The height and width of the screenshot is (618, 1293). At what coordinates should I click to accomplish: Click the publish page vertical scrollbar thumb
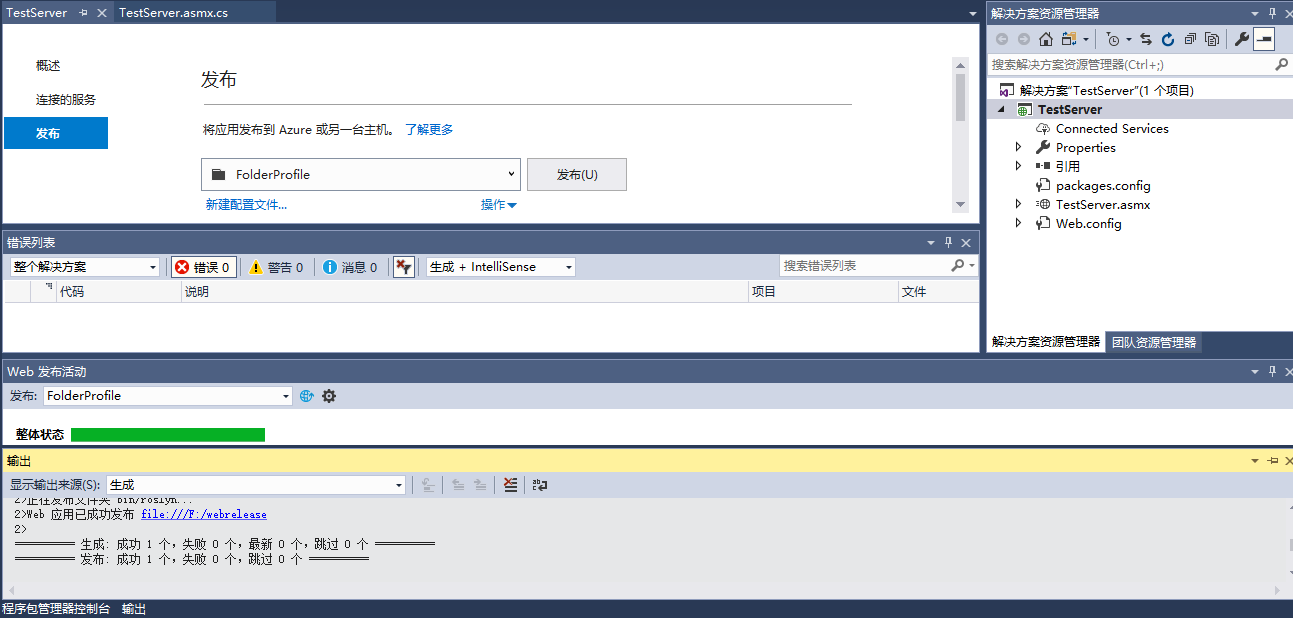pos(961,96)
